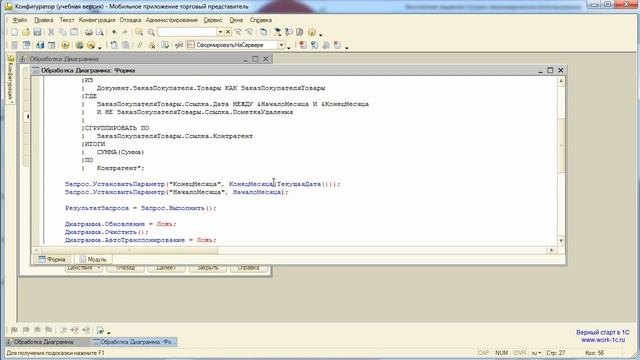This screenshot has width=640, height=360.
Task: Click the code line РезультатЗапроса = Запрос.Выполнить()
Action: 140,208
